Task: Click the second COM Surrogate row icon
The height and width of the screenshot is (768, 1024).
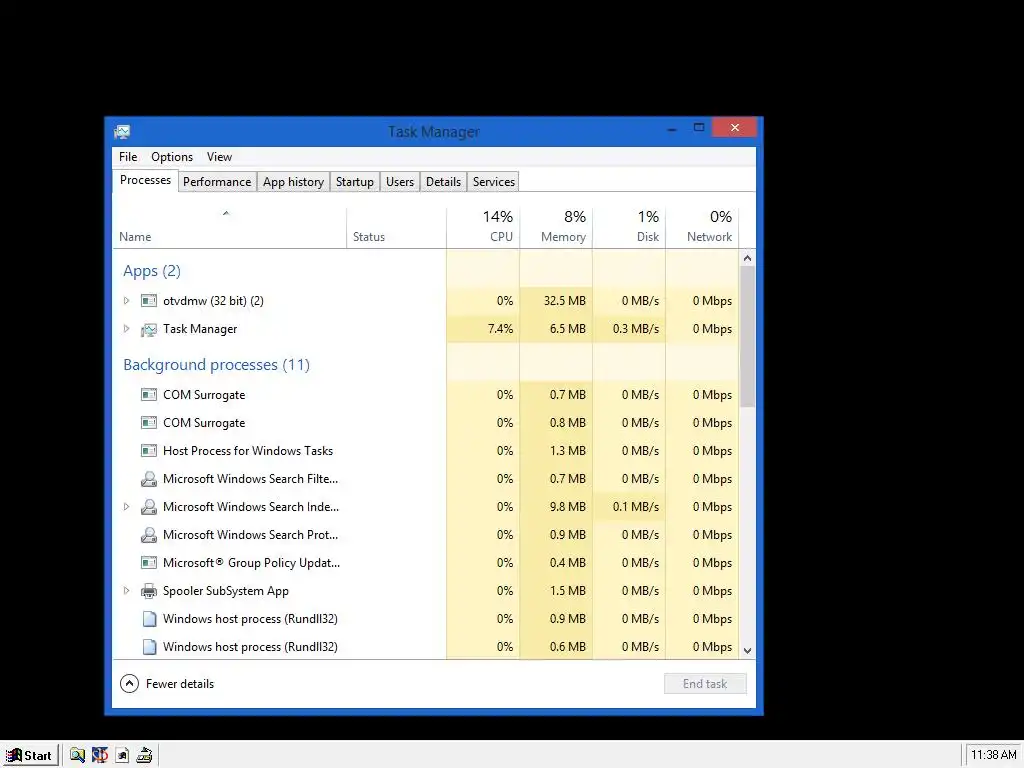Action: [x=149, y=423]
